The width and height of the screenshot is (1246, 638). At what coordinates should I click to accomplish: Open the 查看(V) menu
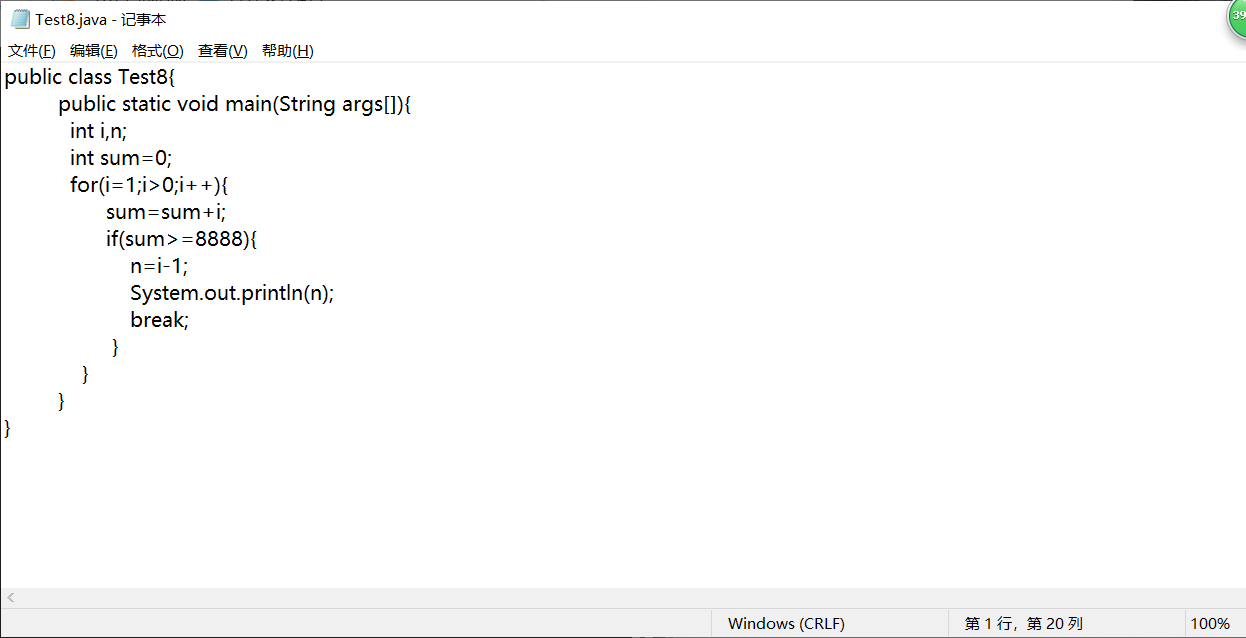pos(223,51)
